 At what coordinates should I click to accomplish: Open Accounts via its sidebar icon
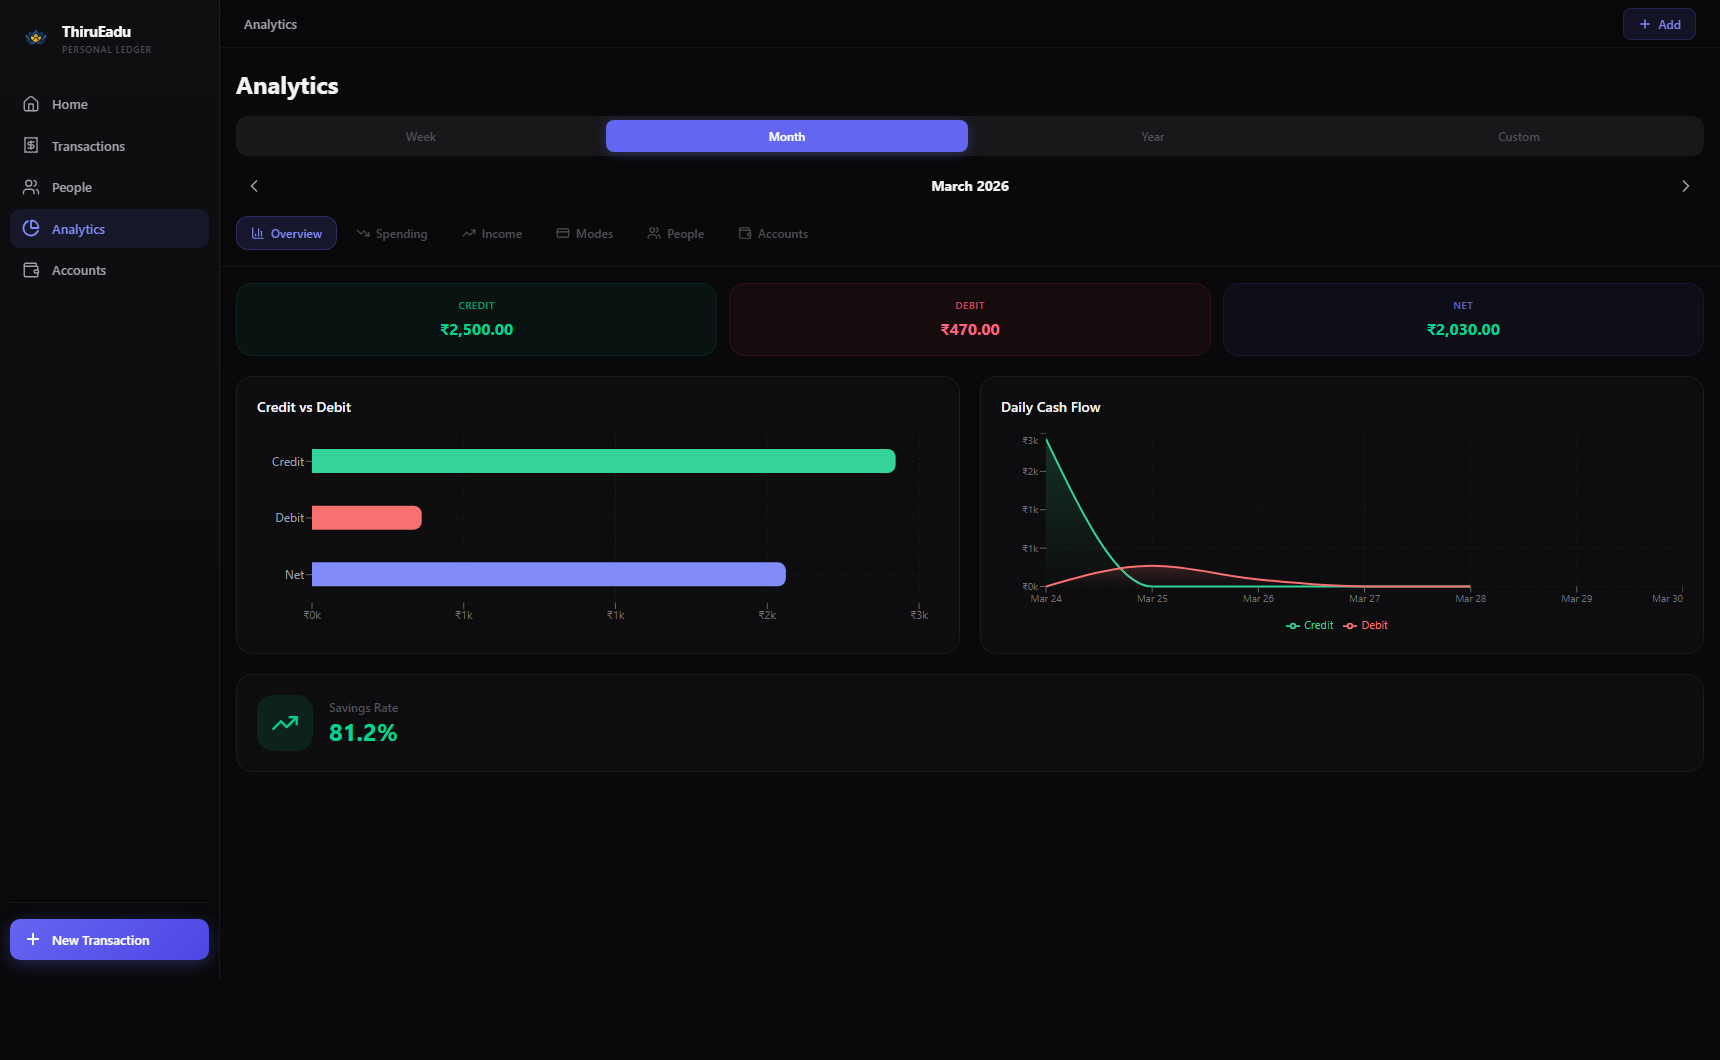[31, 269]
